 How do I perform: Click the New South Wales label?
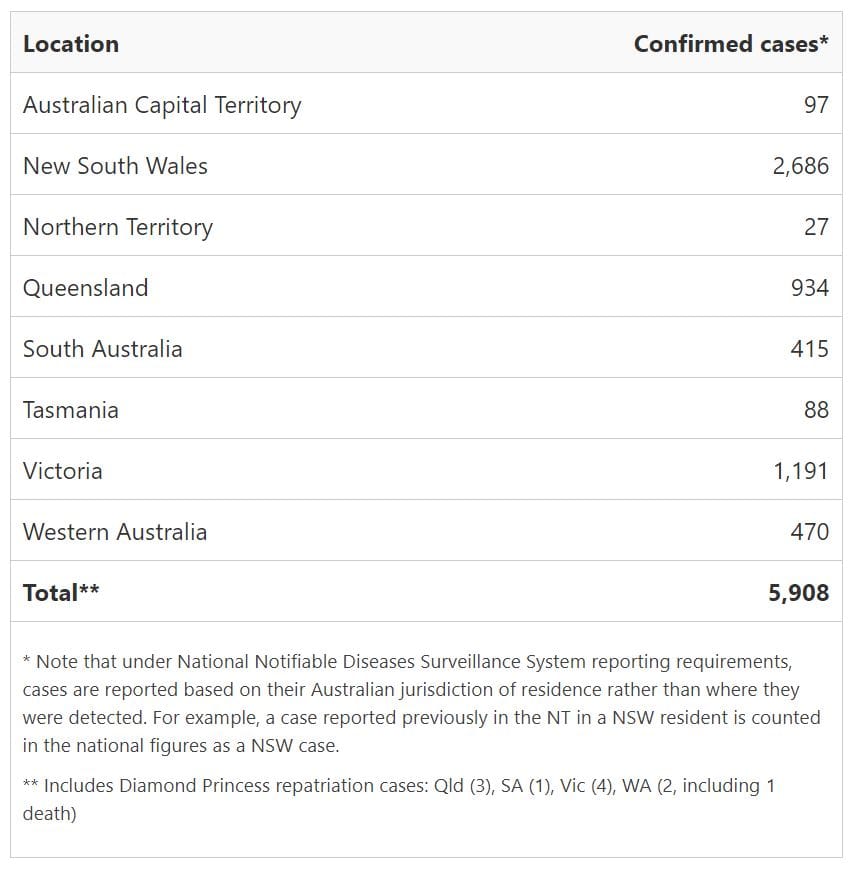pos(113,166)
